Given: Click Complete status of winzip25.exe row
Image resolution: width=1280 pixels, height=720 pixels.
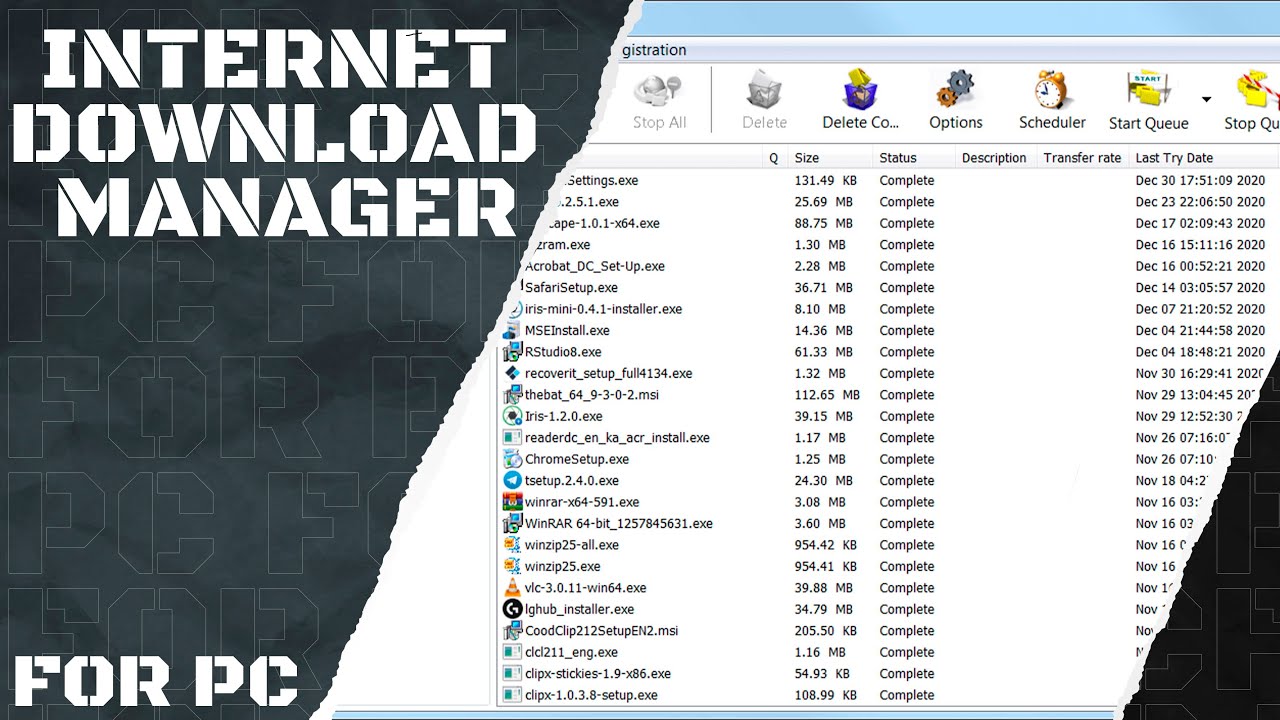Looking at the screenshot, I should pyautogui.click(x=907, y=566).
